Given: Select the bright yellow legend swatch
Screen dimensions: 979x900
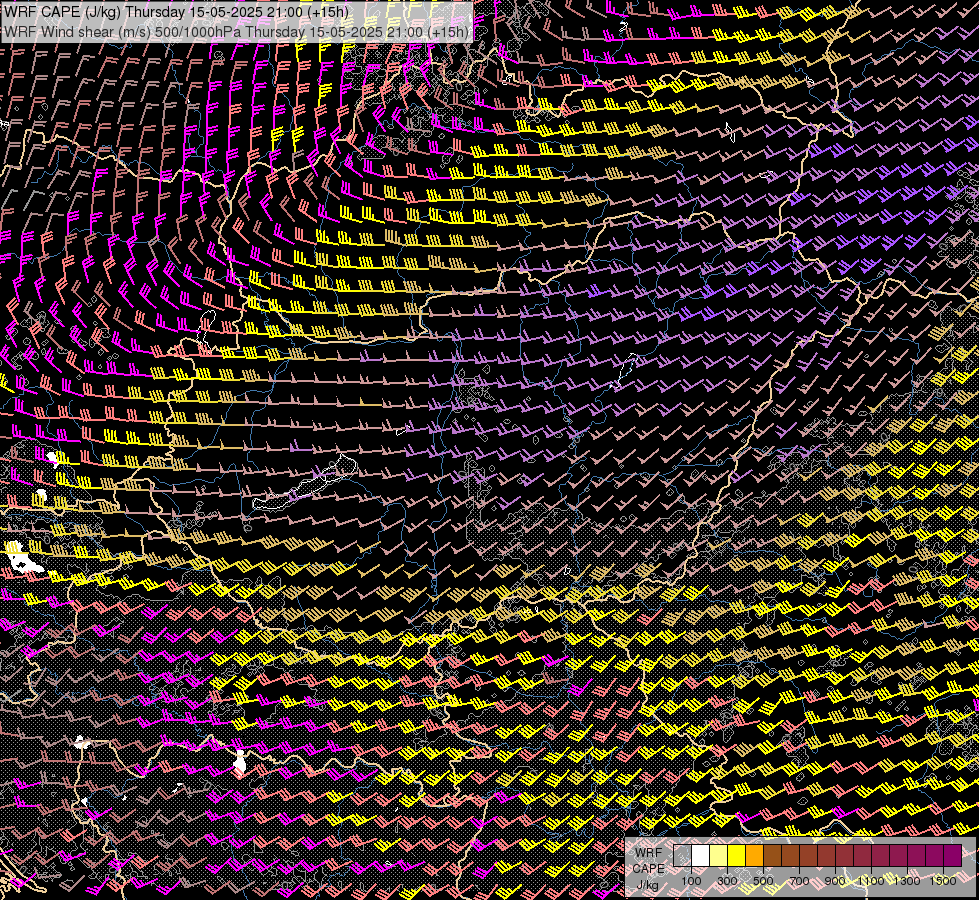Looking at the screenshot, I should [737, 855].
